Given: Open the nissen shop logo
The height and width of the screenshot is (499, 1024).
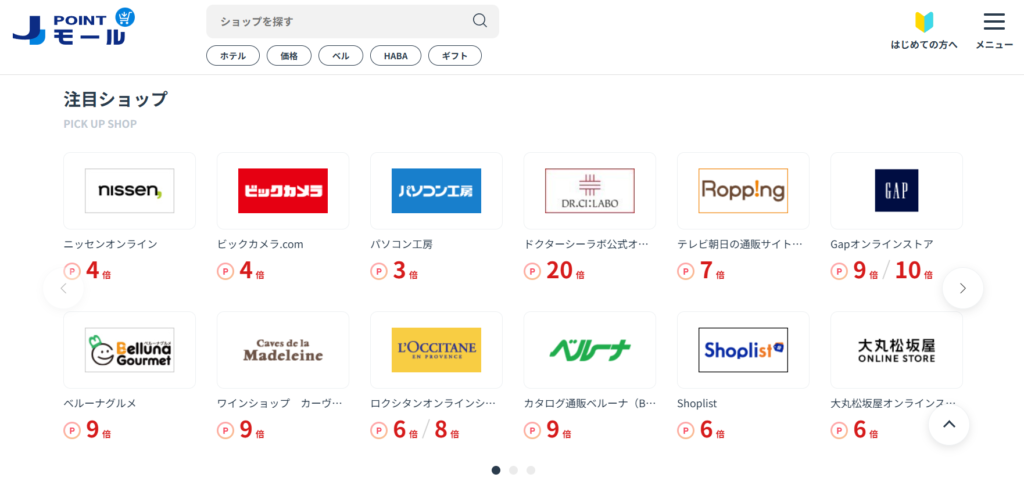Looking at the screenshot, I should 129,190.
